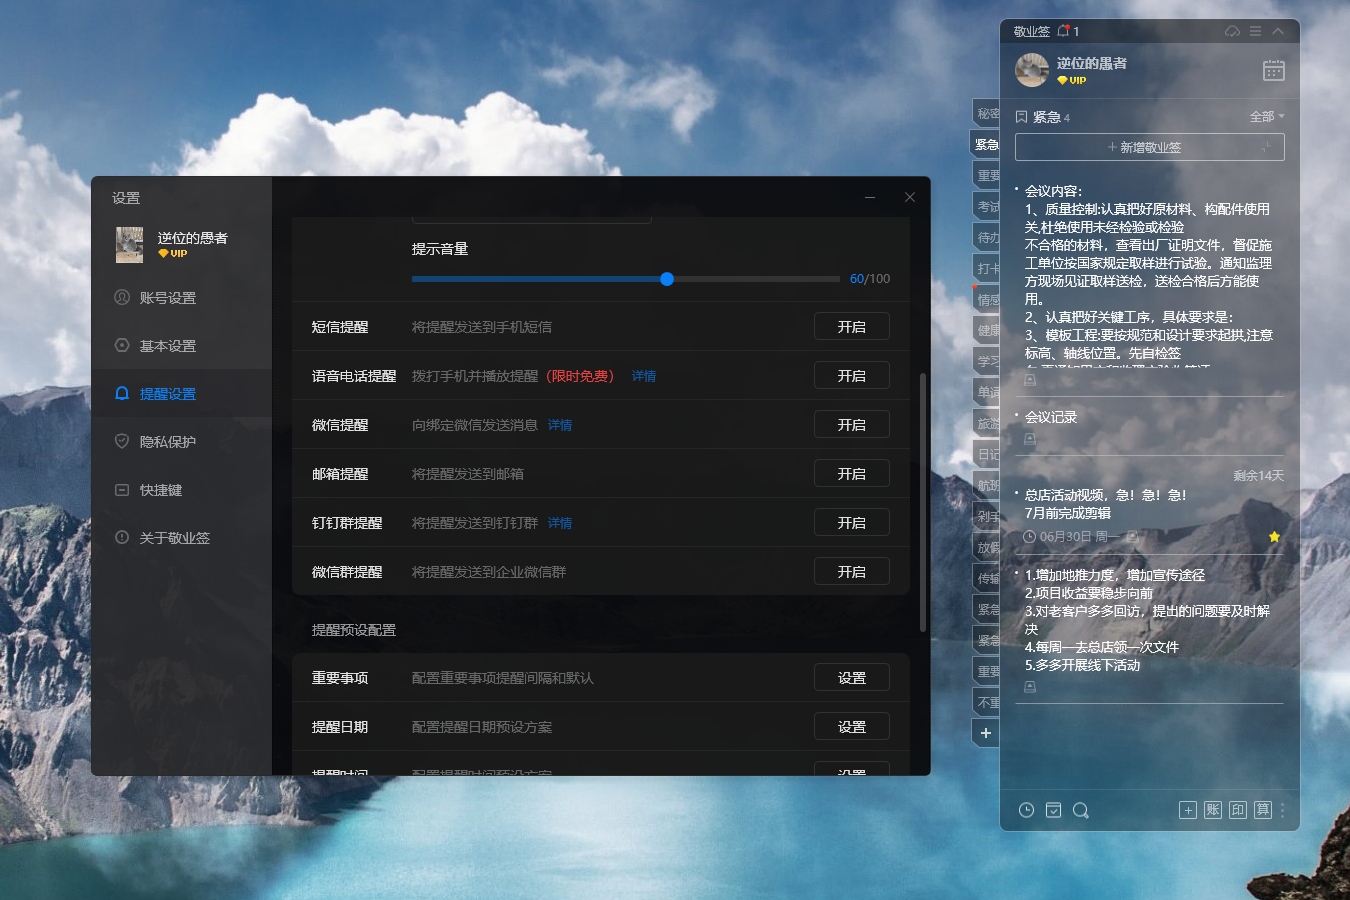This screenshot has height=900, width=1350.
Task: Select the 秘密 category tab
Action: pyautogui.click(x=987, y=113)
